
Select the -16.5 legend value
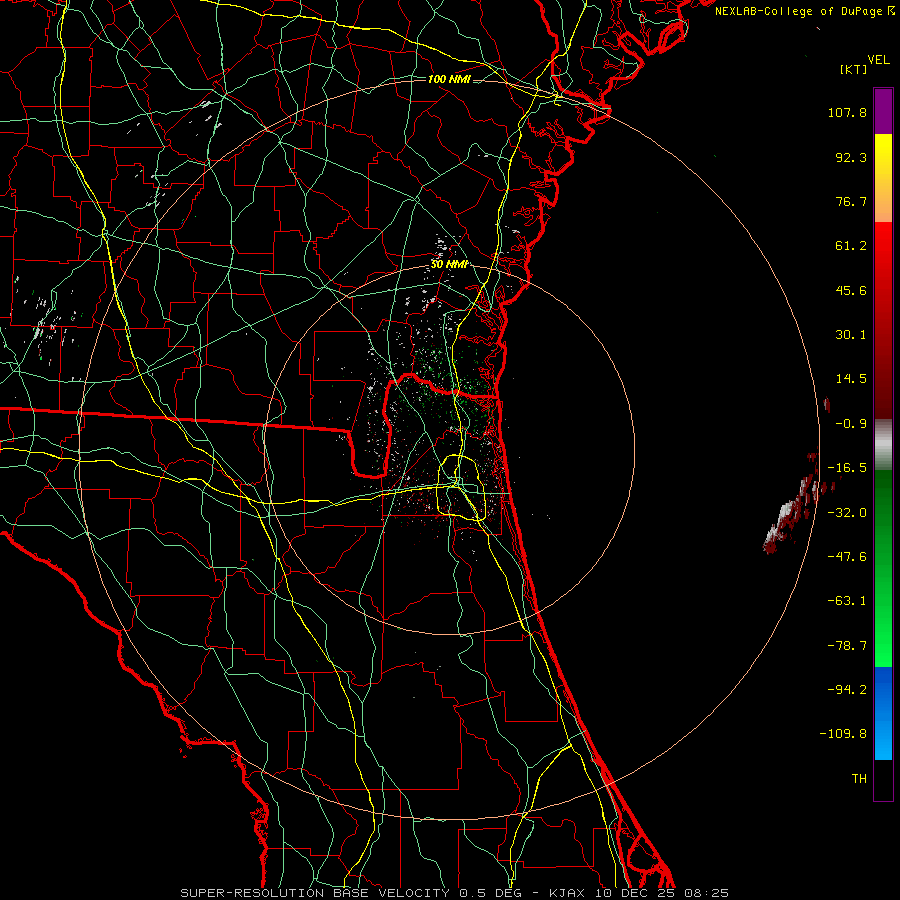pyautogui.click(x=847, y=468)
